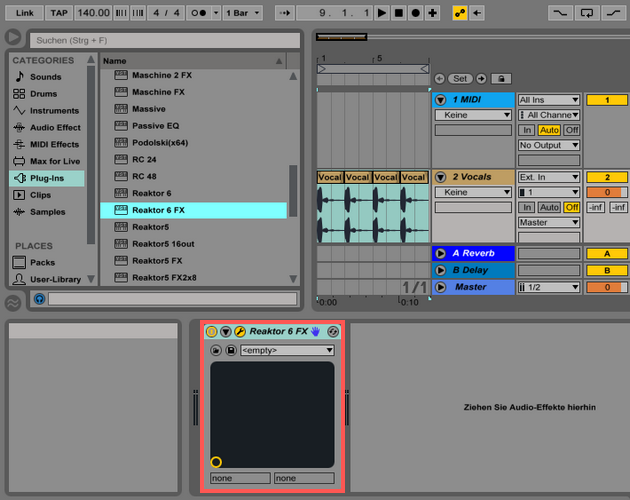Open All Channels dropdown on MIDI track
630x500 pixels.
pos(549,115)
